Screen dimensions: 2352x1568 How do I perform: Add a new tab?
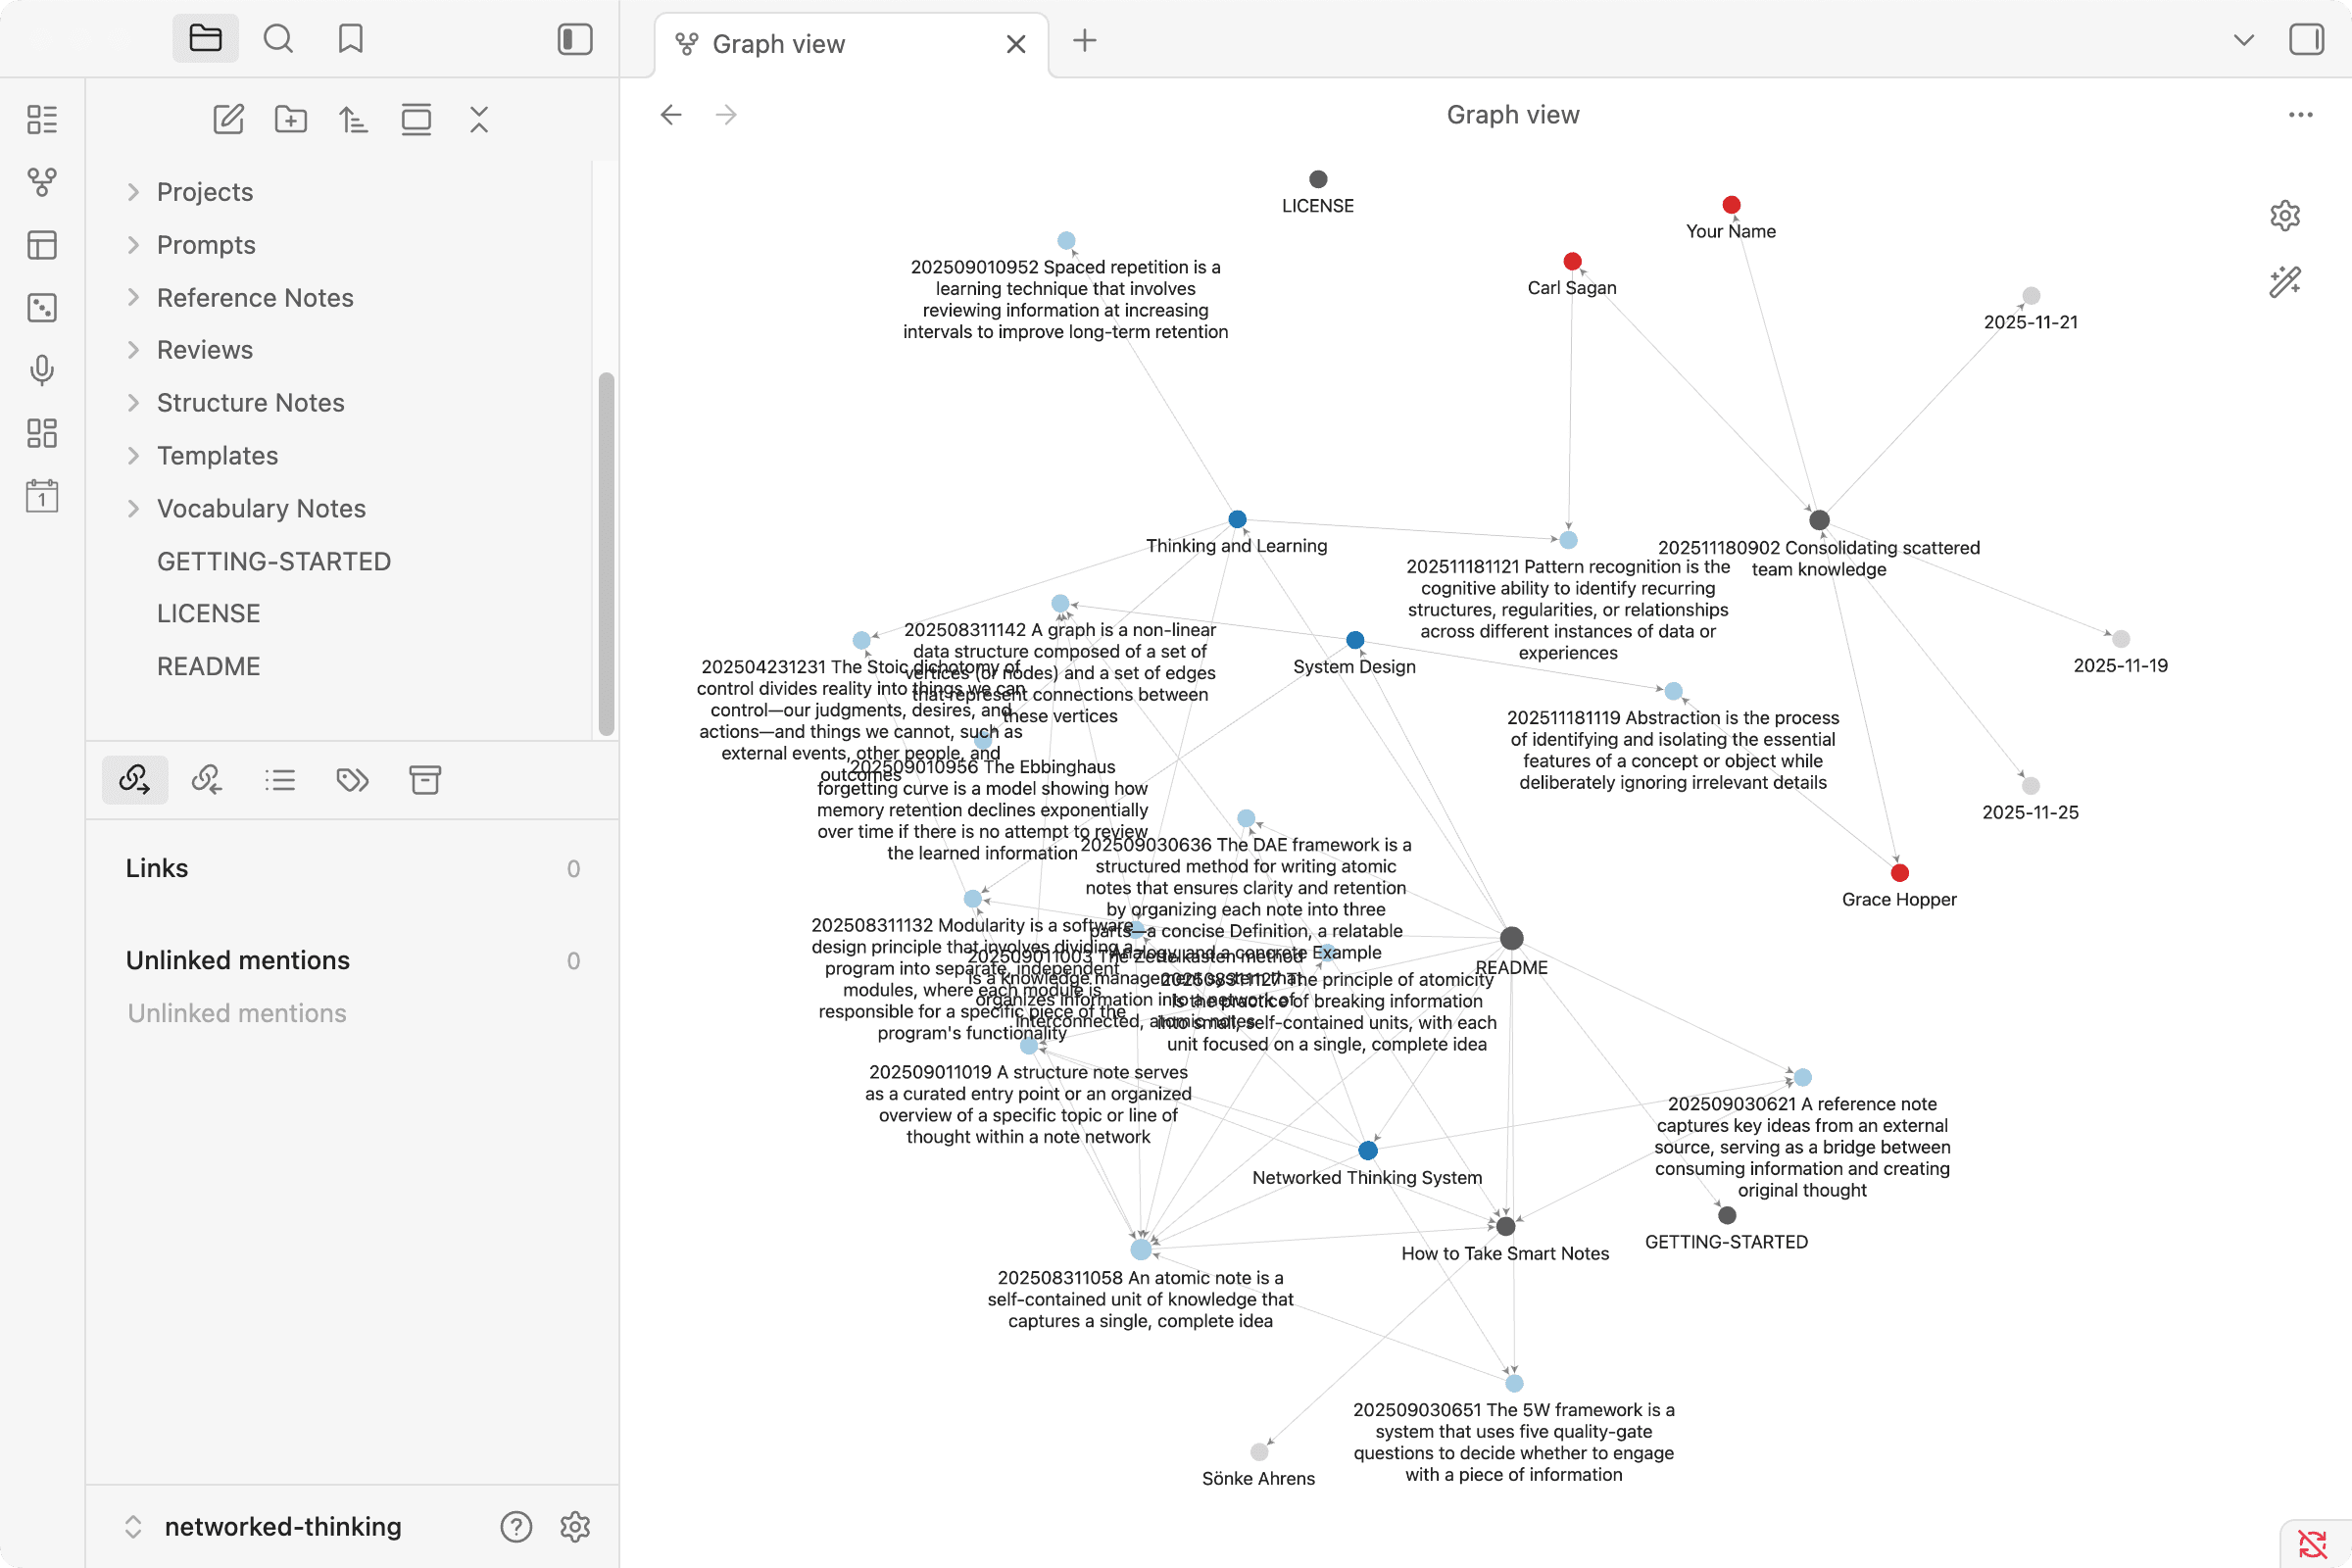coord(1085,40)
